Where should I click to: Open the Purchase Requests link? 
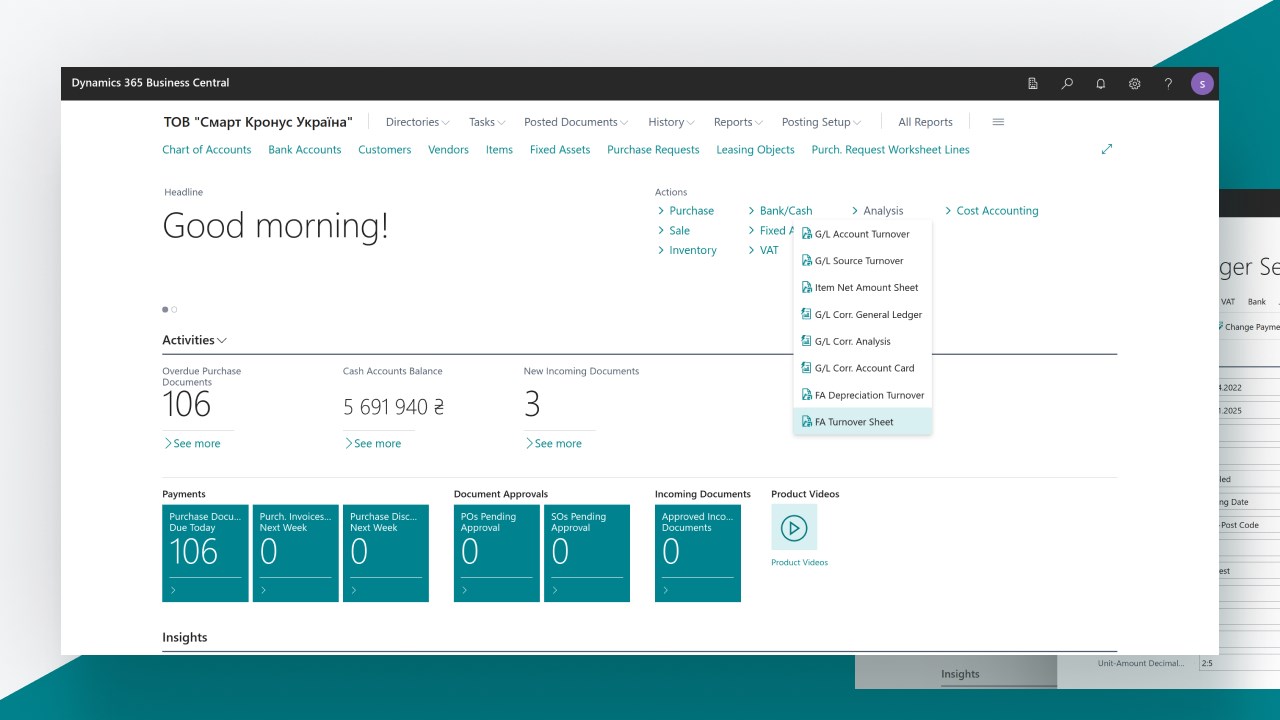[x=653, y=150]
